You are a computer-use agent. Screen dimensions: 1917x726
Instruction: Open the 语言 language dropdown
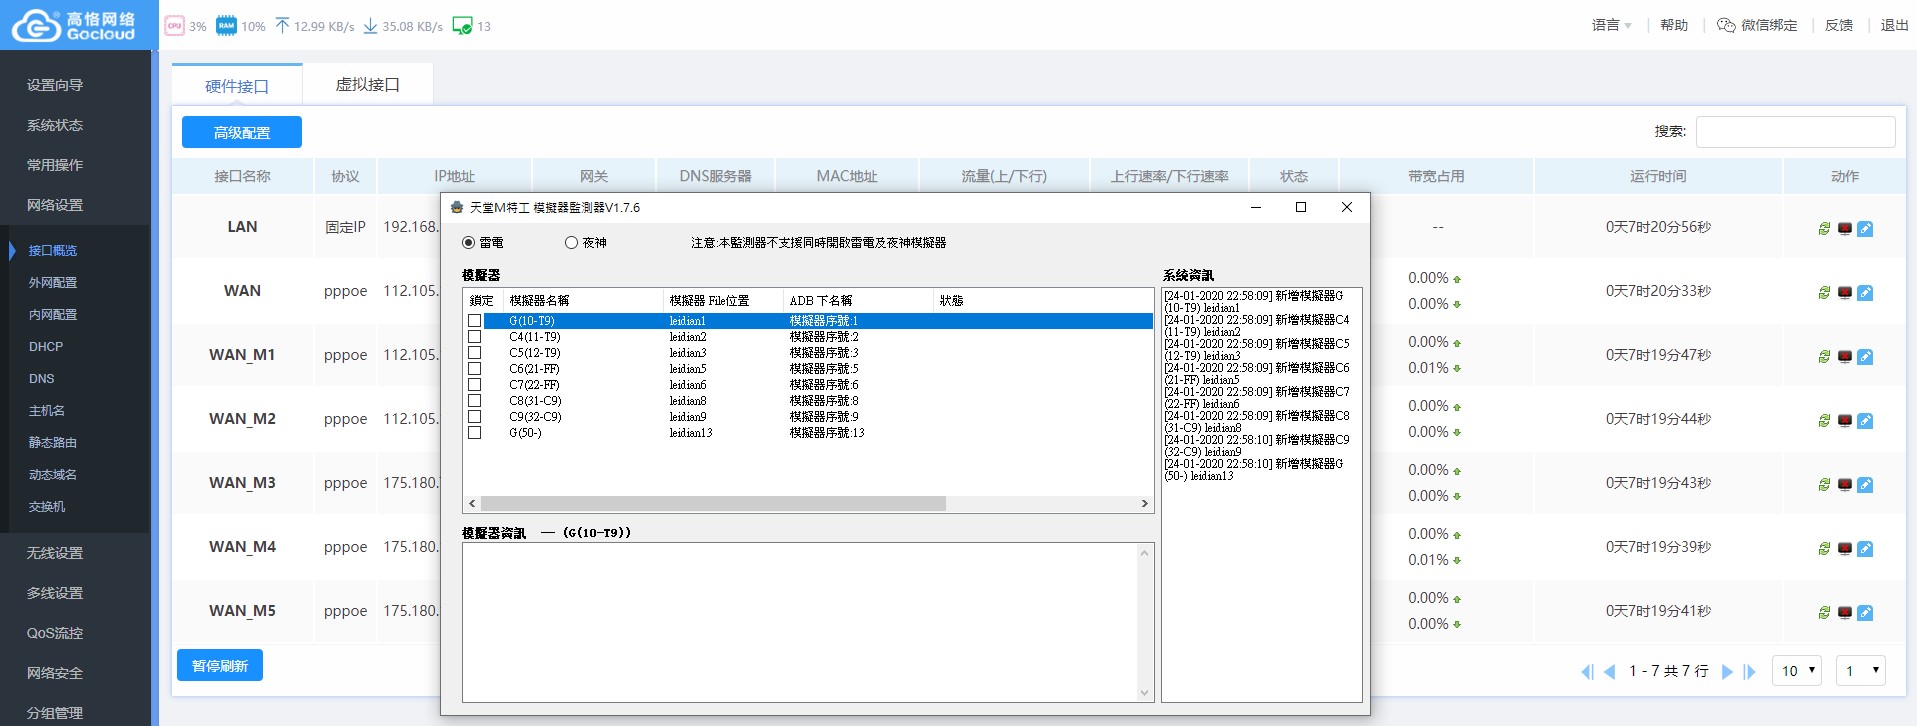(x=1611, y=26)
